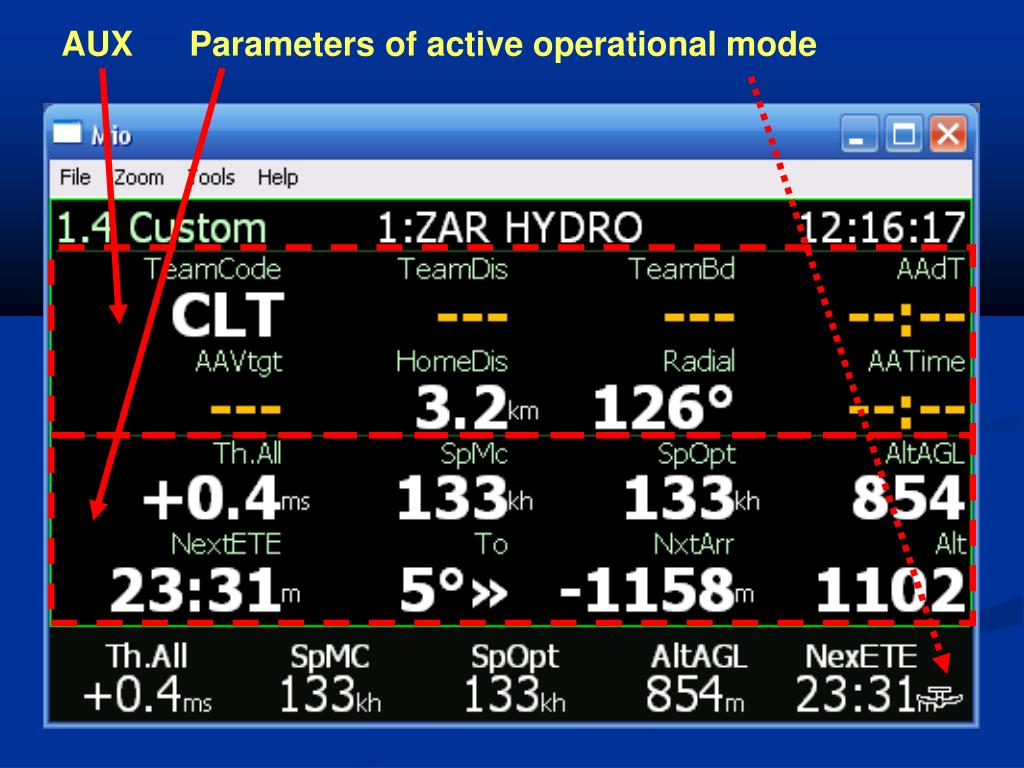The height and width of the screenshot is (768, 1024).
Task: Minimize the Mio window
Action: [858, 133]
